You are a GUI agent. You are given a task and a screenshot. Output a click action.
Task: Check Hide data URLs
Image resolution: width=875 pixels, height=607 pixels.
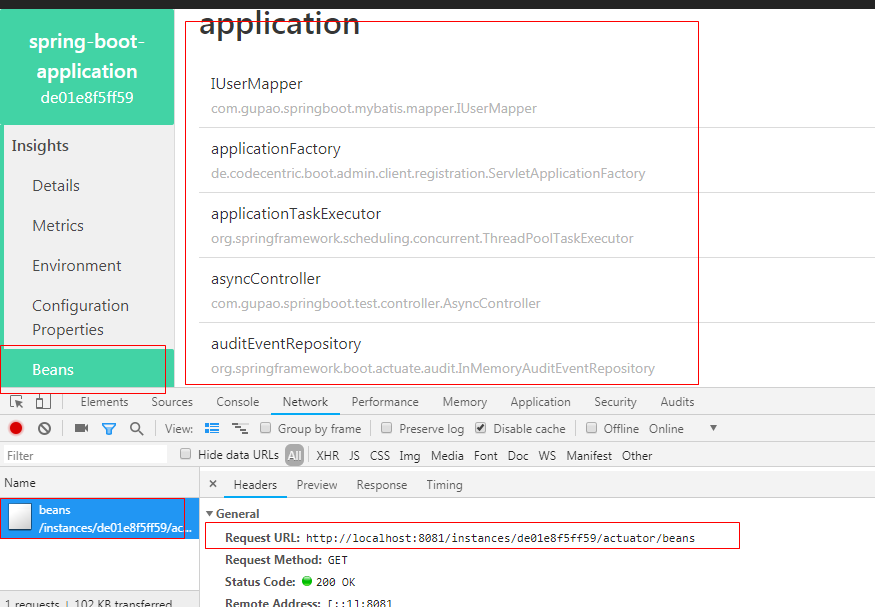coord(185,454)
